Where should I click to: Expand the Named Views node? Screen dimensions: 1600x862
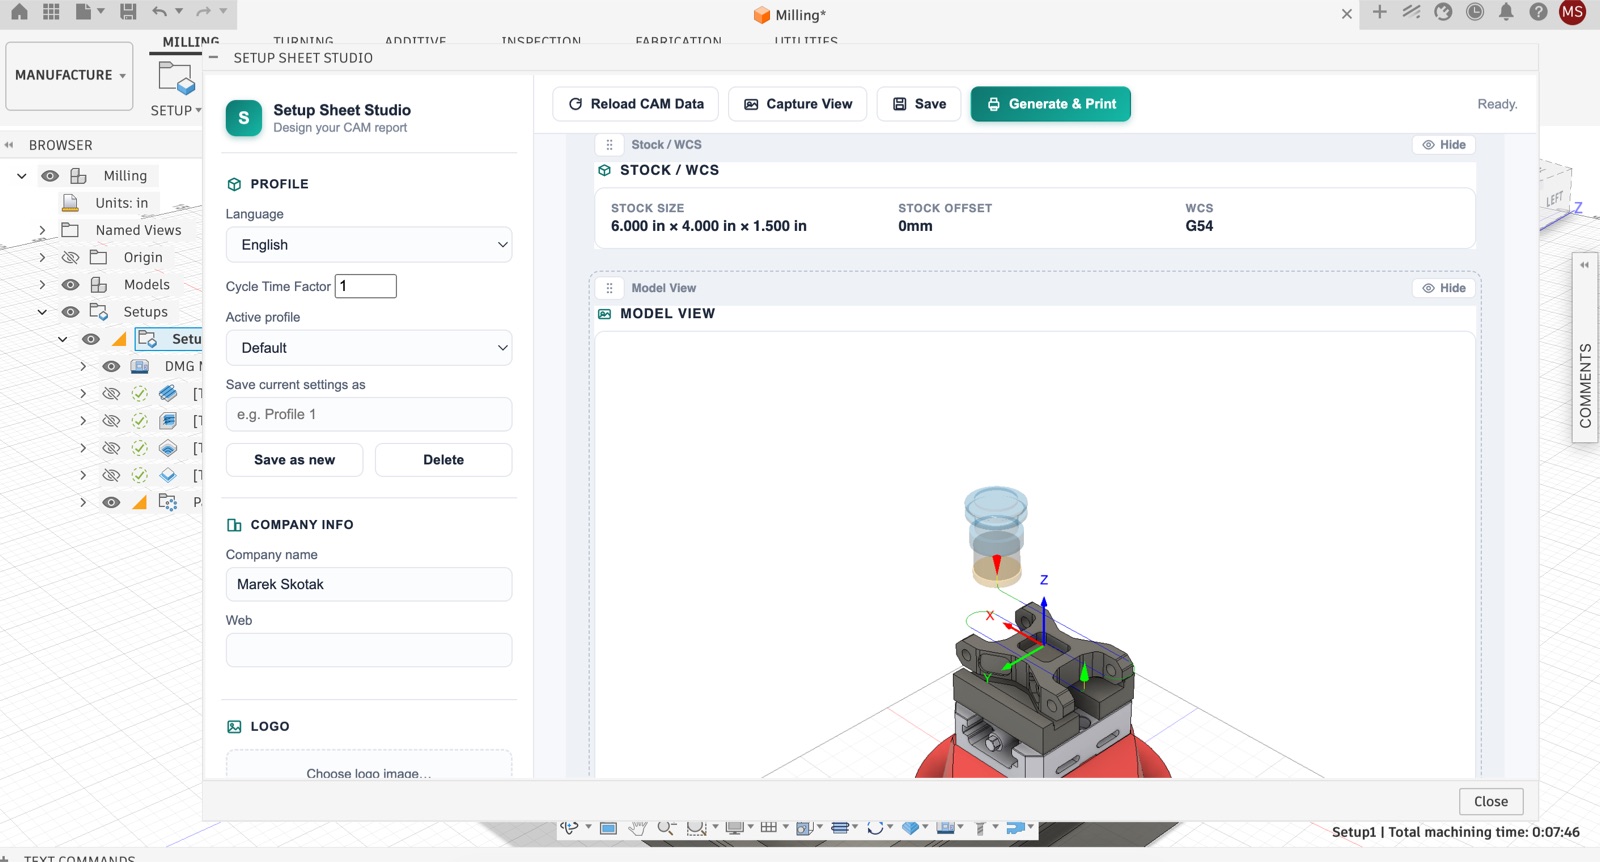42,230
